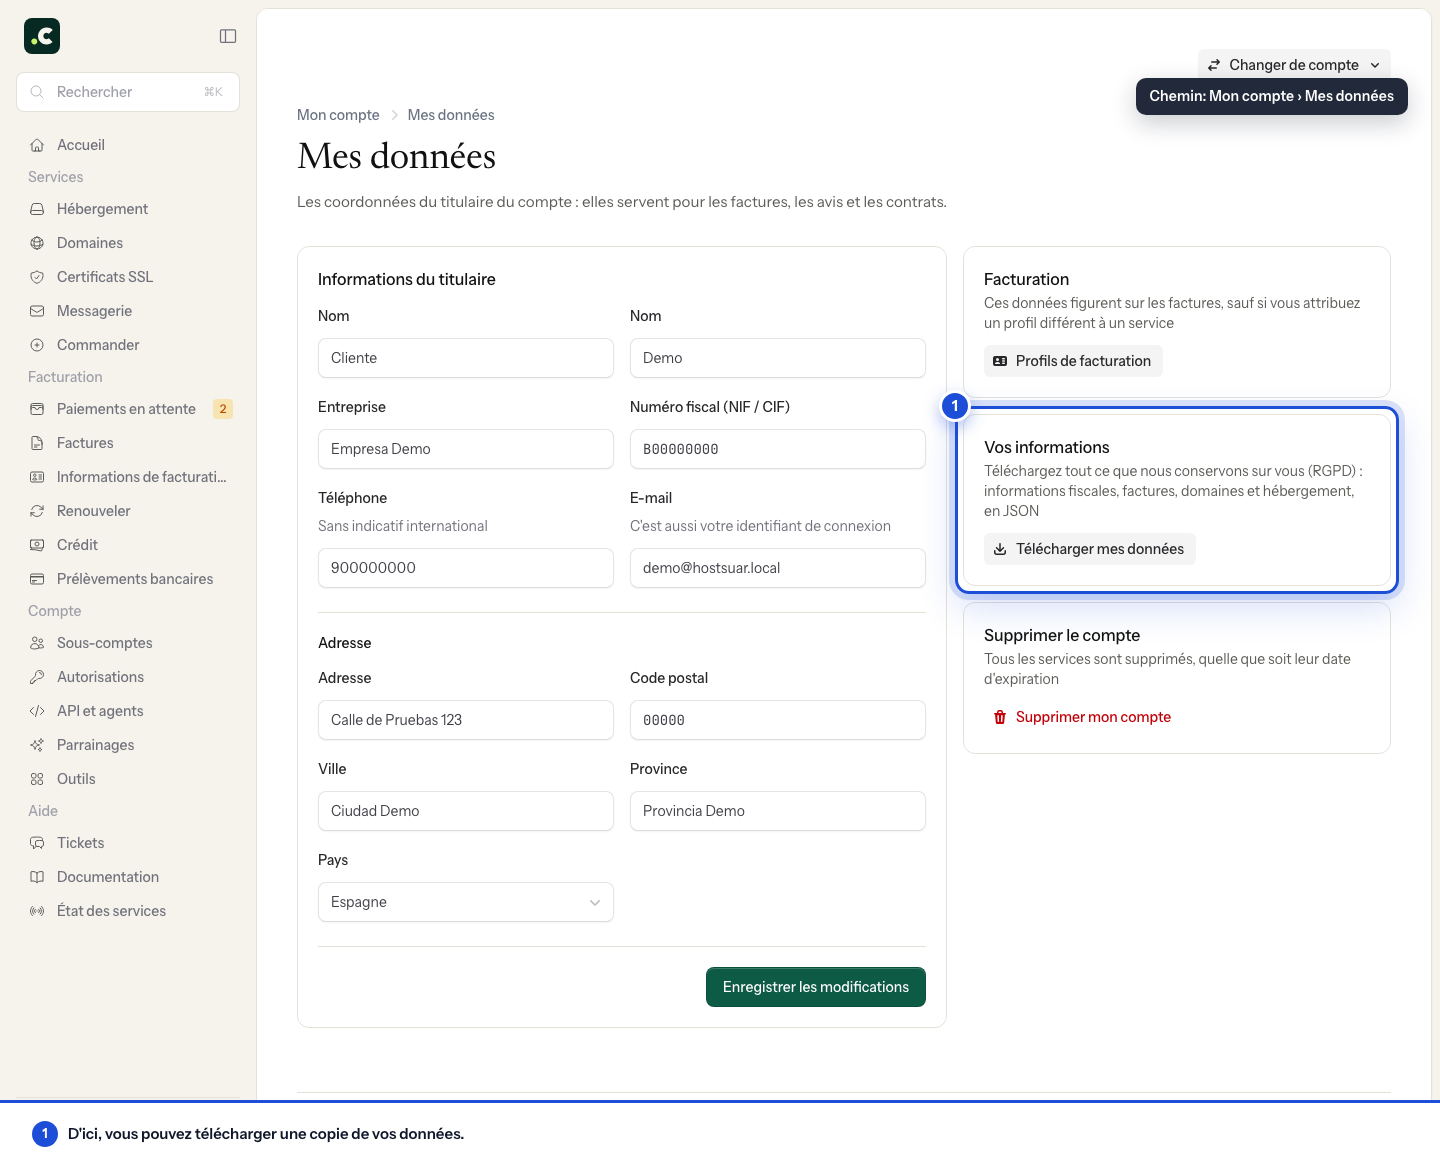Click the Autorisations key icon
This screenshot has width=1440, height=1164.
pyautogui.click(x=37, y=677)
